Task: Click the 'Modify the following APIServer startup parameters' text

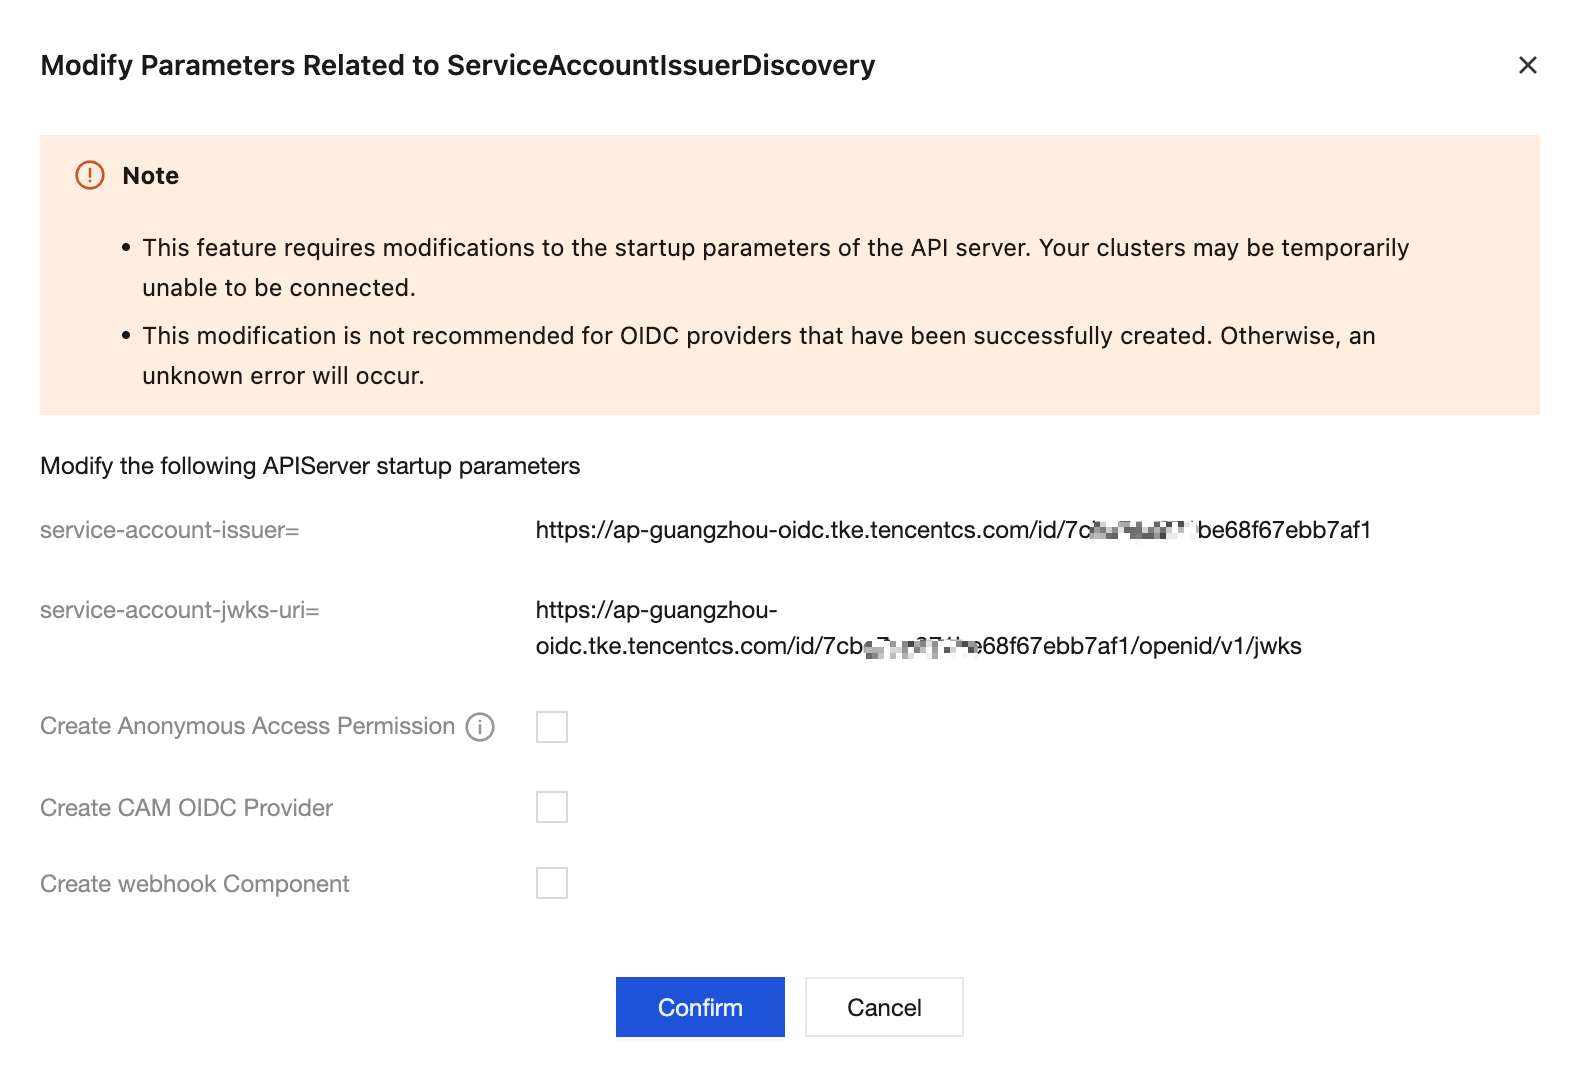Action: click(310, 466)
